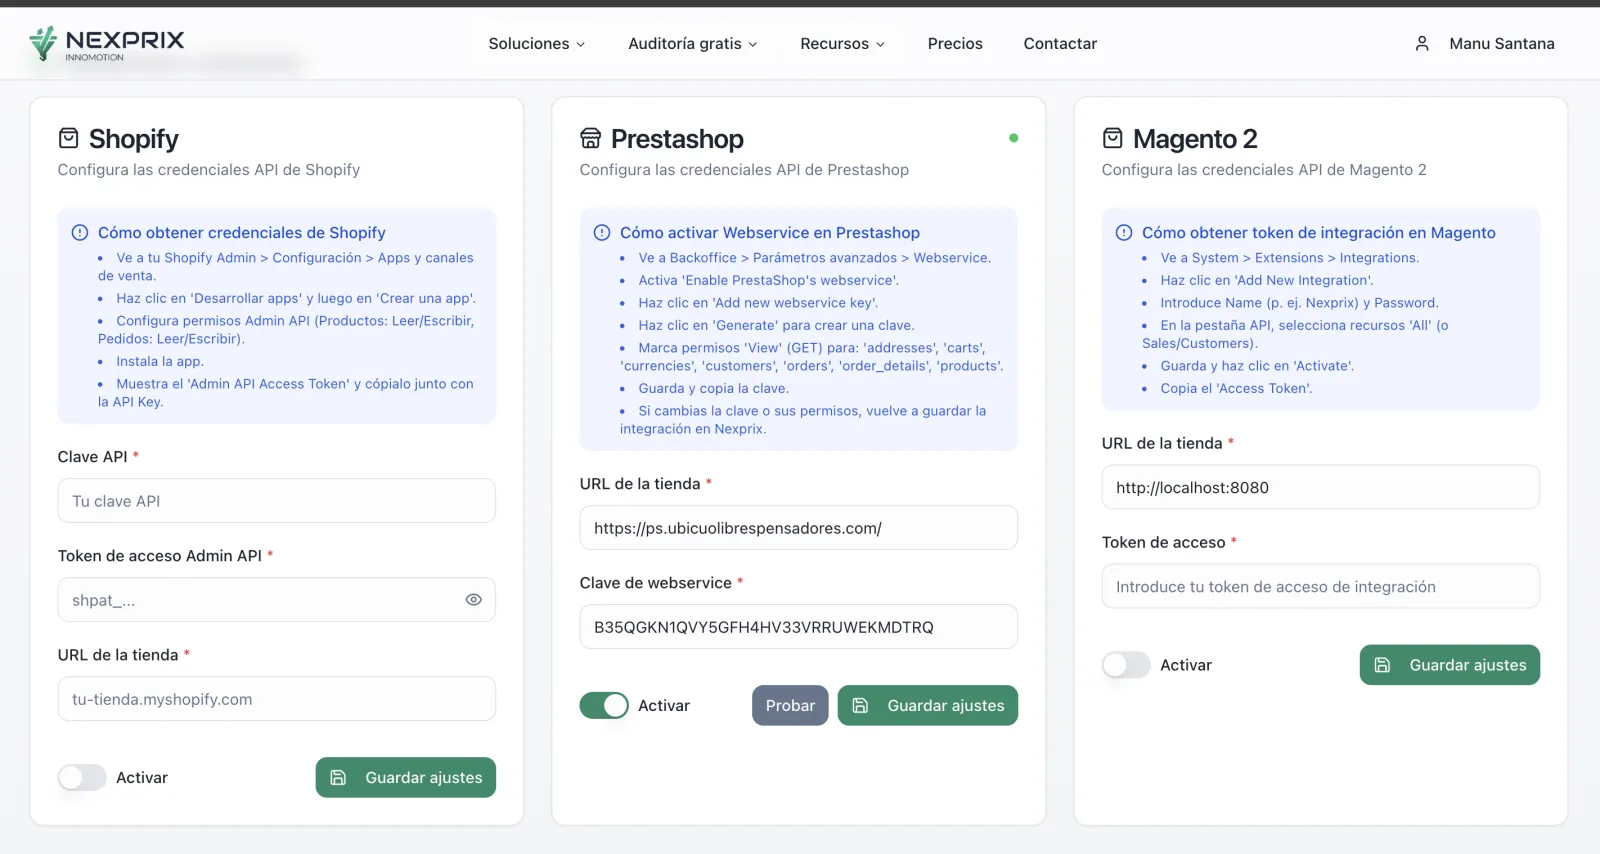Click 'Cómo obtener token de integración en Magento' heading
1600x854 pixels.
coord(1319,233)
